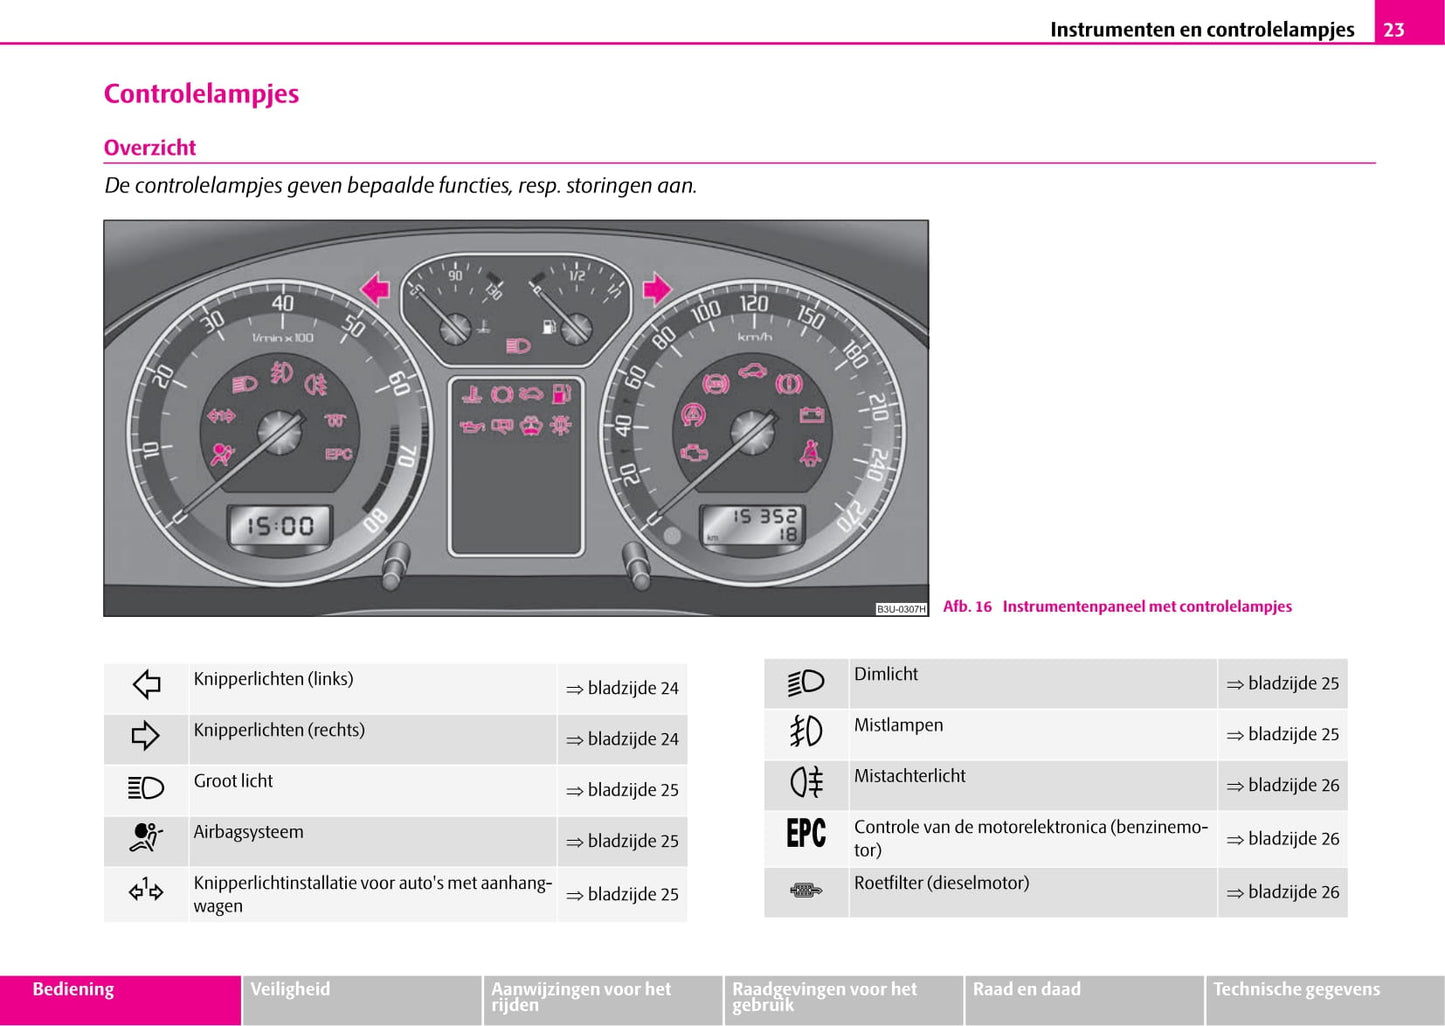Select the trailer turn signal icon

point(146,890)
